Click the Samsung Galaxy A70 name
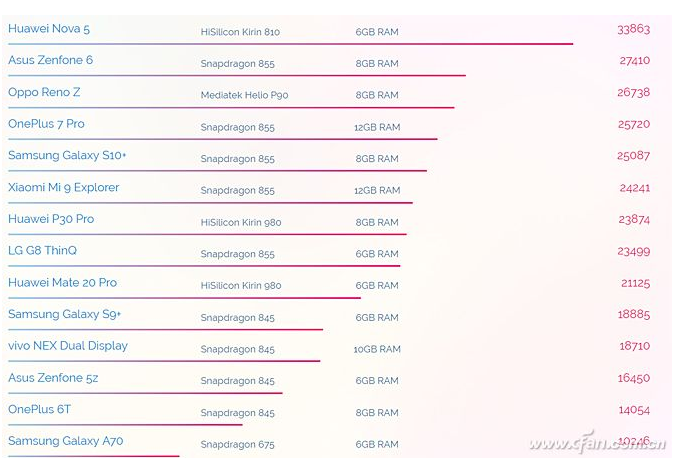Viewport: 683px width, 458px height. (x=66, y=441)
